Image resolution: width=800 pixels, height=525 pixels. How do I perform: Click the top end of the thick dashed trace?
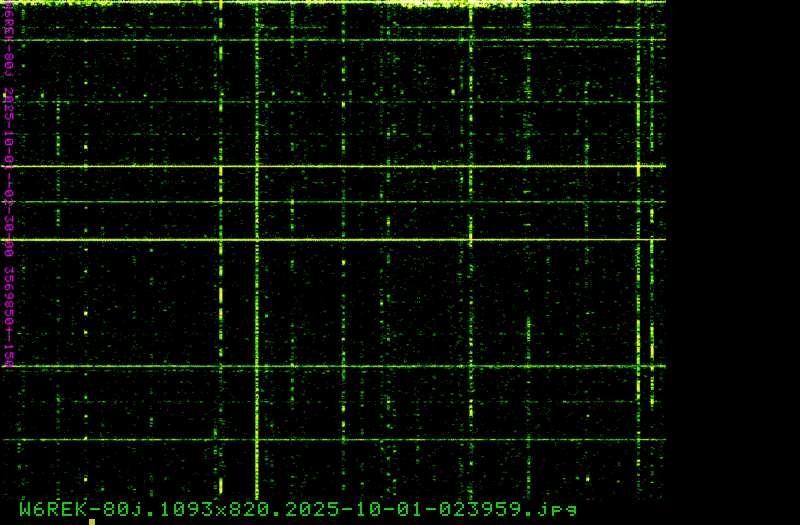click(x=220, y=6)
